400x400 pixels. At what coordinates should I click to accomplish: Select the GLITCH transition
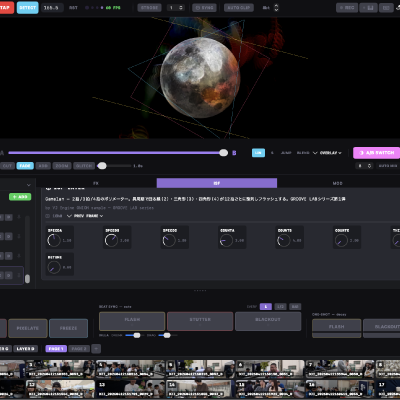tap(84, 166)
